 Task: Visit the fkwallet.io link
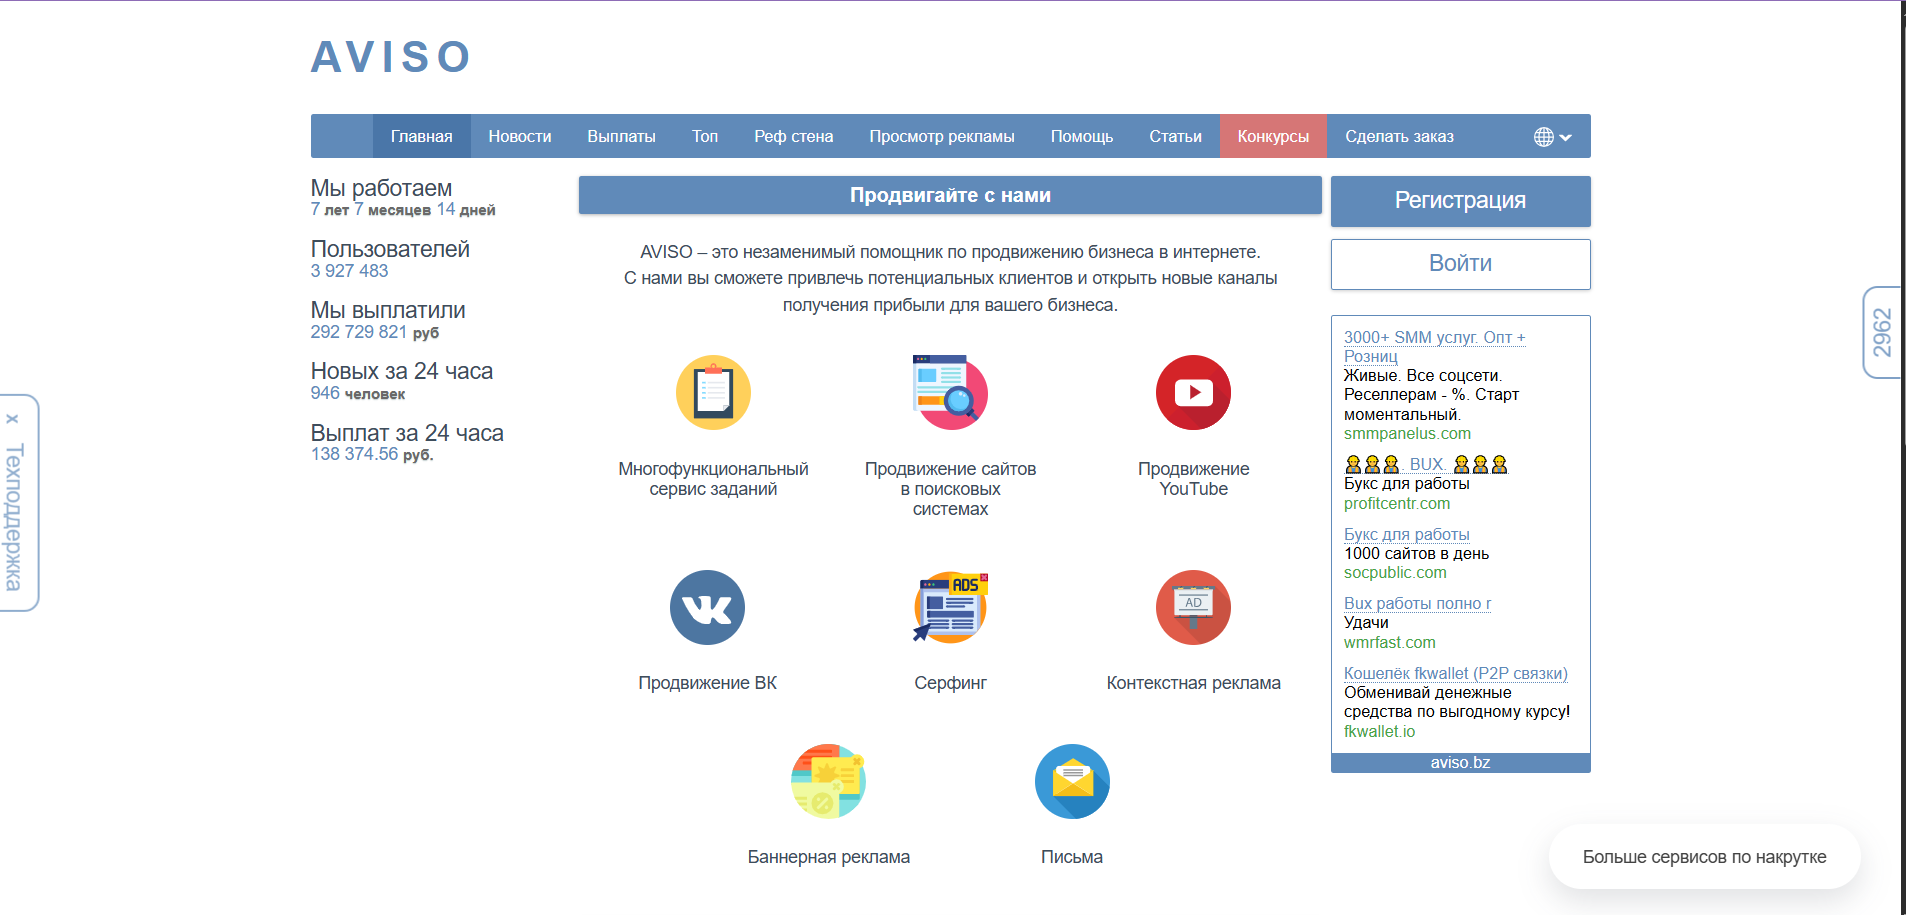click(x=1379, y=731)
